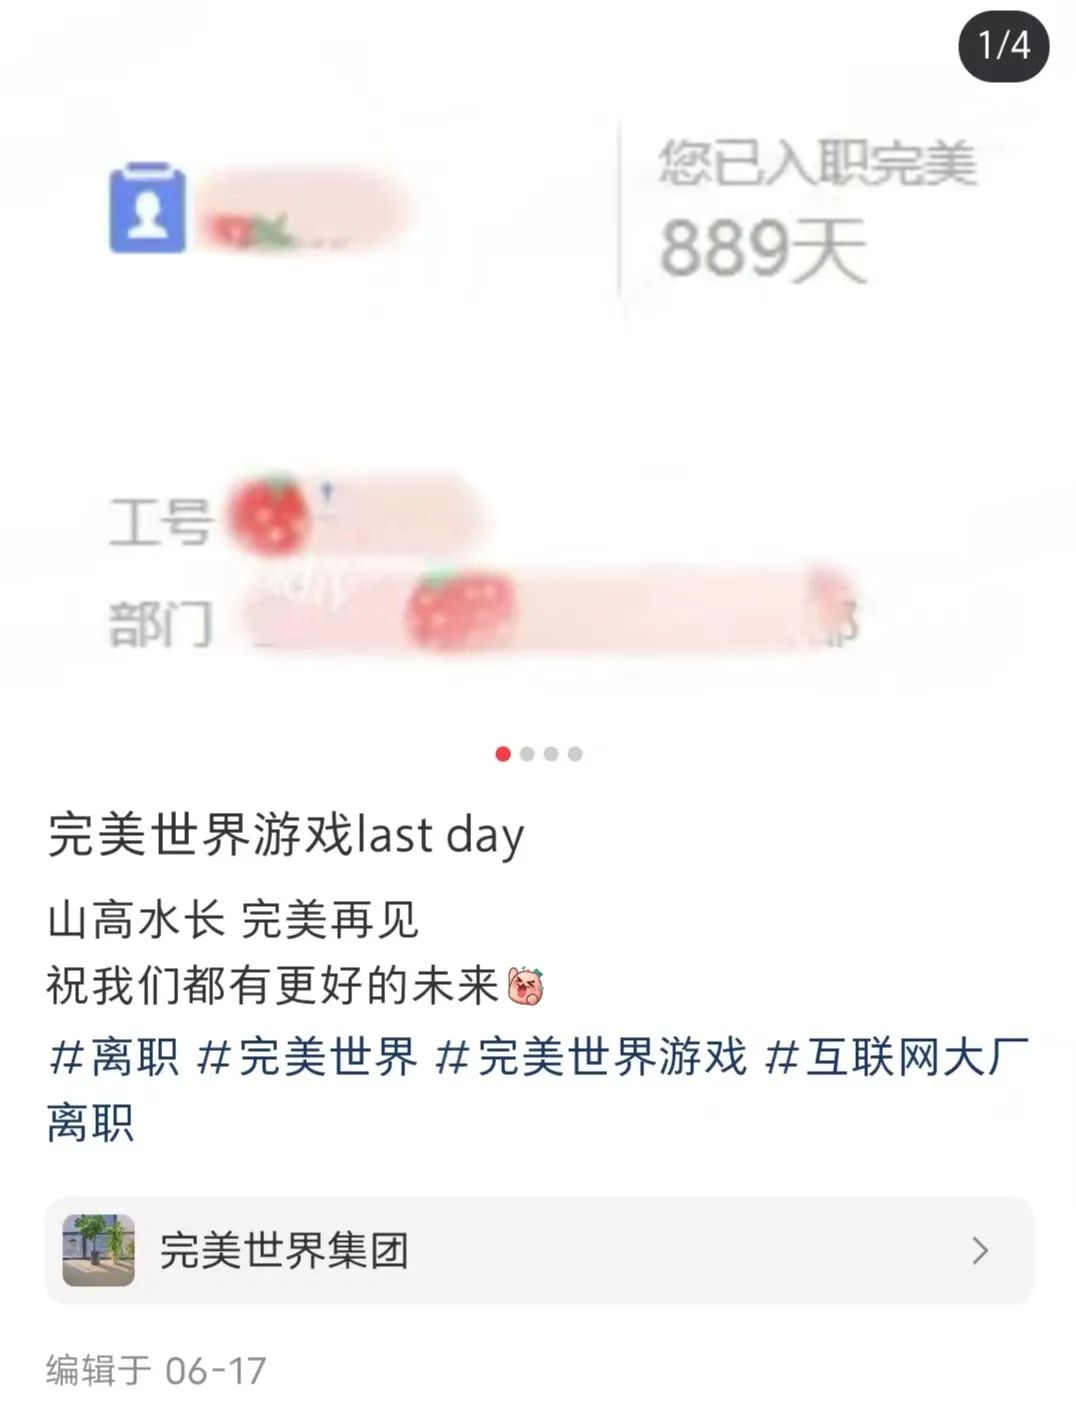This screenshot has height=1428, width=1076.
Task: Click the 完美世界集团 location thumbnail image
Action: pos(98,1250)
